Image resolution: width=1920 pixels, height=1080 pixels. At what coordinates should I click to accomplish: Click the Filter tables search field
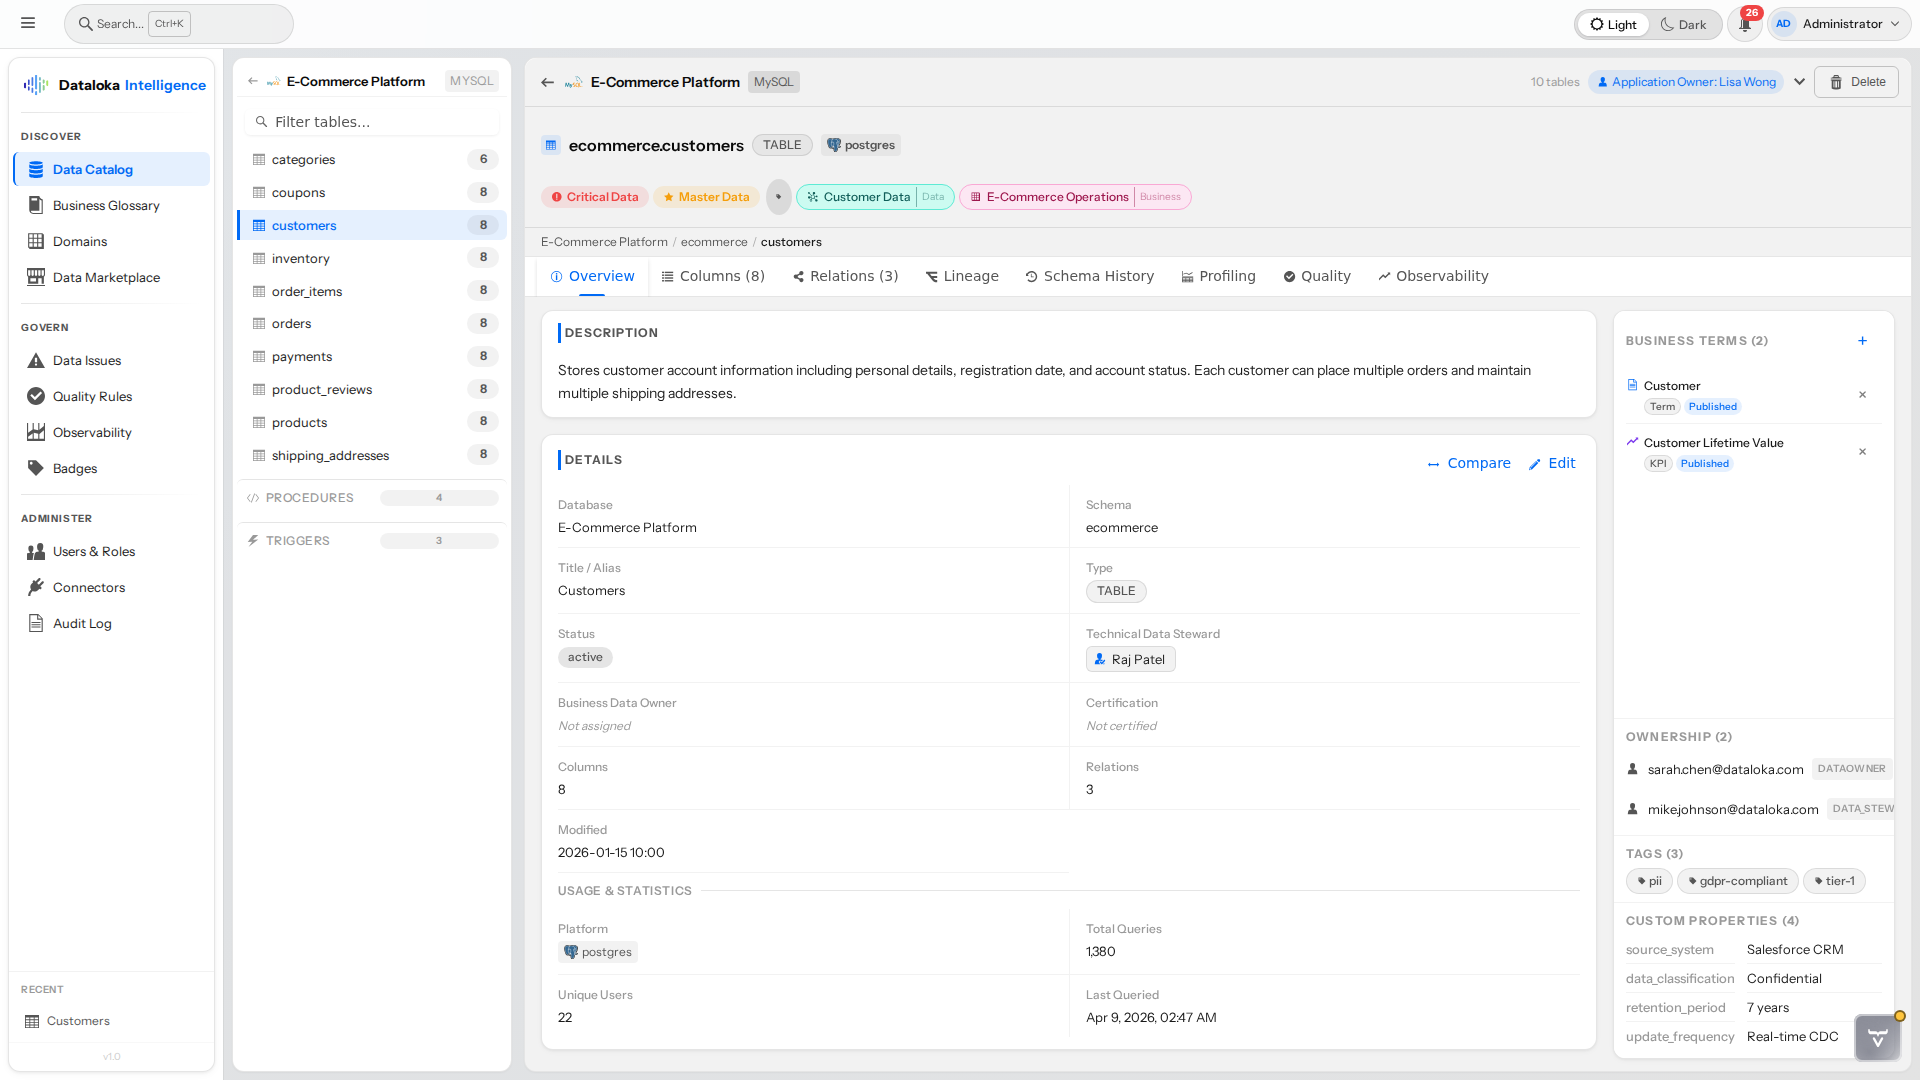(371, 121)
